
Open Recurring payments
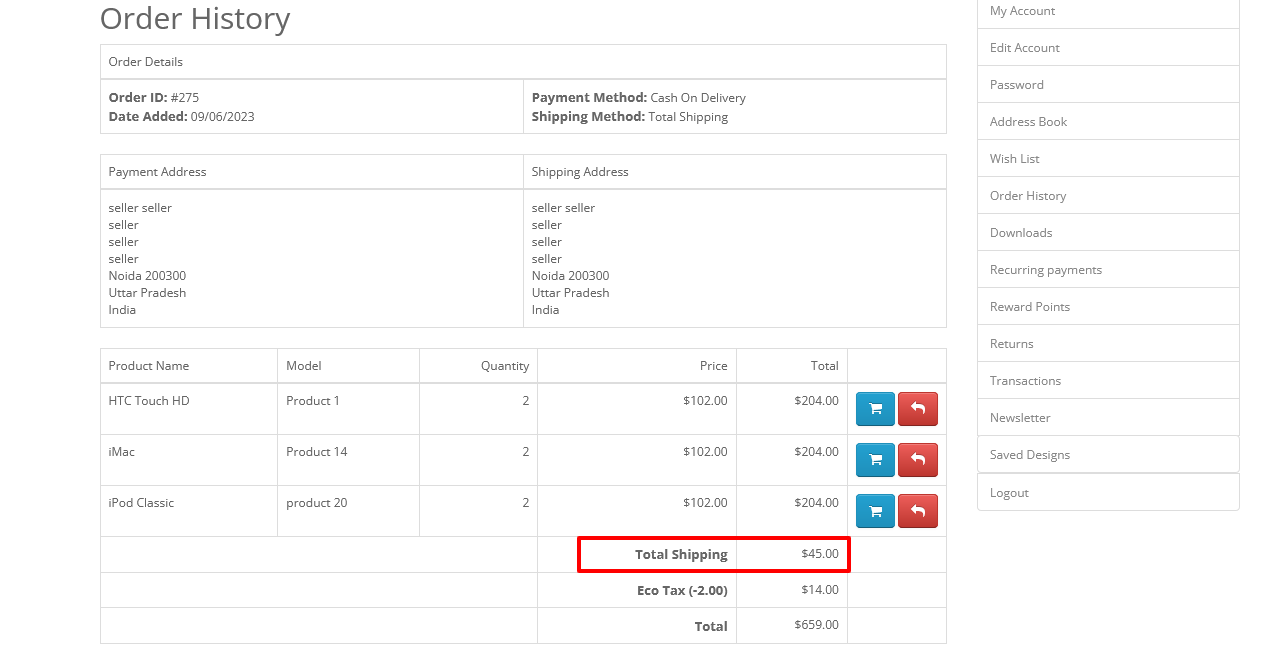point(1108,270)
